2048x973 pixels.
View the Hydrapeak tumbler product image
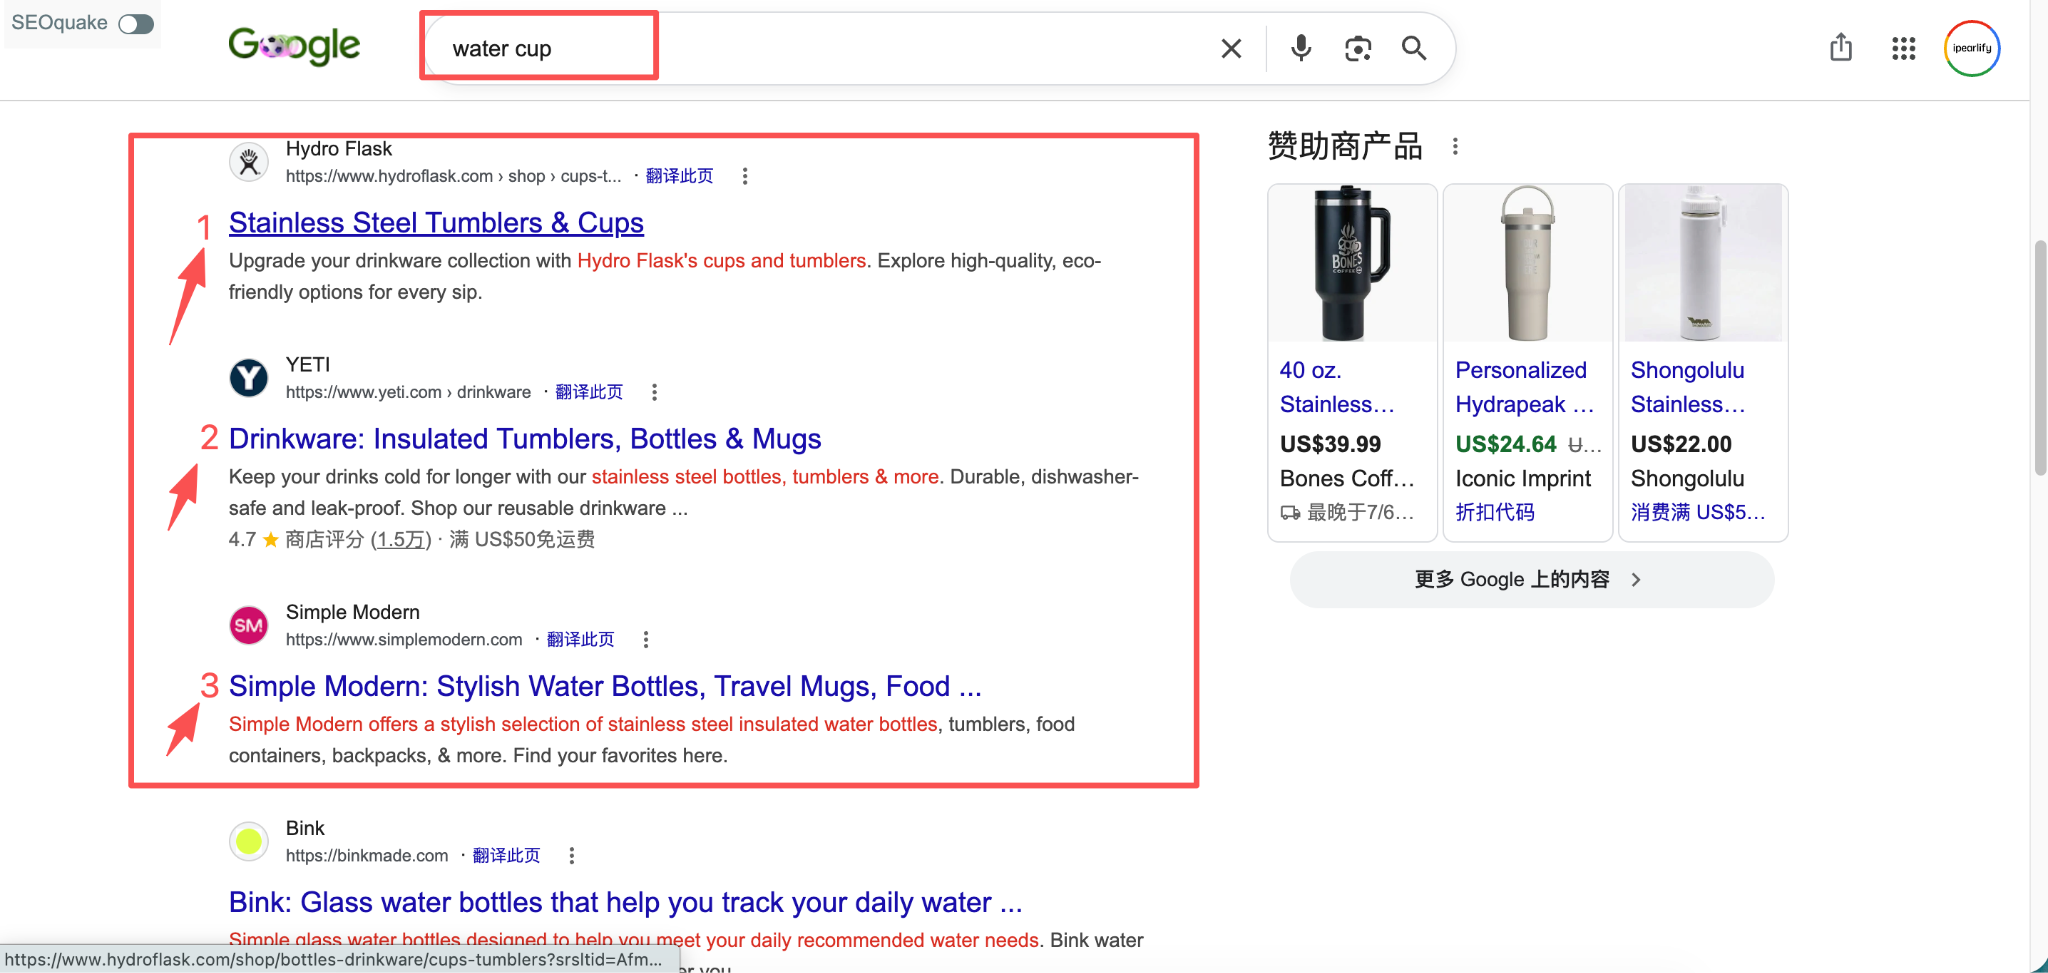click(x=1527, y=263)
